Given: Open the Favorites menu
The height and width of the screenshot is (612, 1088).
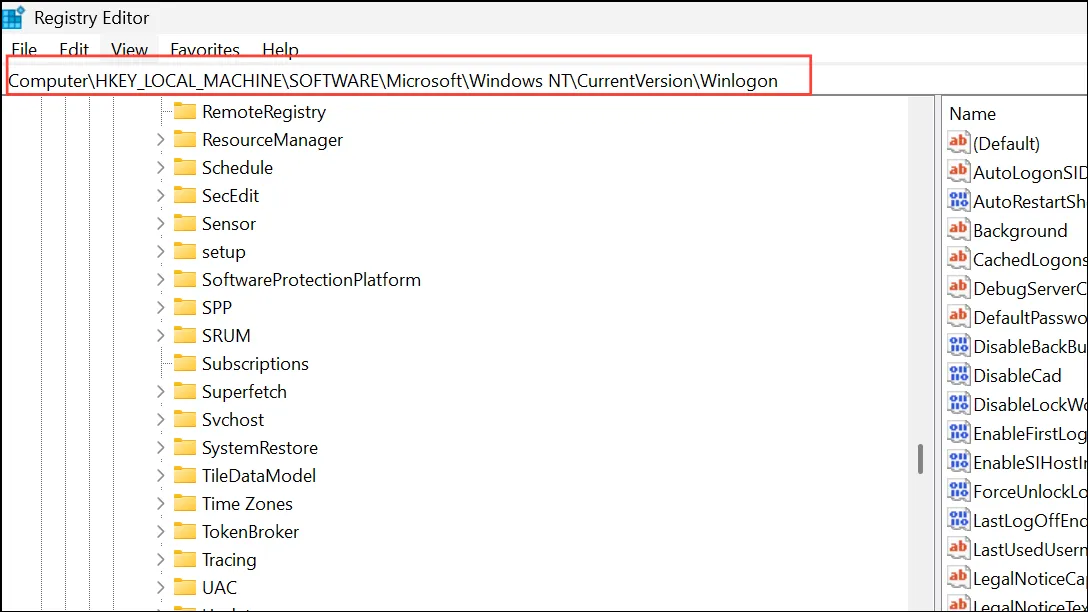Looking at the screenshot, I should coord(205,50).
